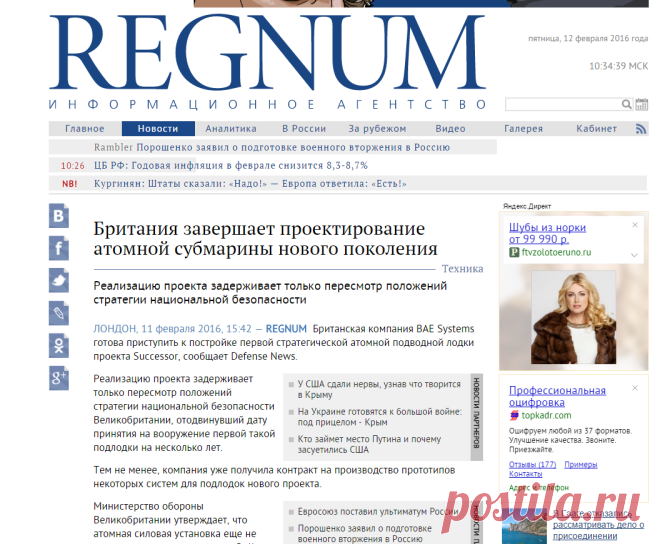Open the Шубы из норки ad link

[x=547, y=233]
